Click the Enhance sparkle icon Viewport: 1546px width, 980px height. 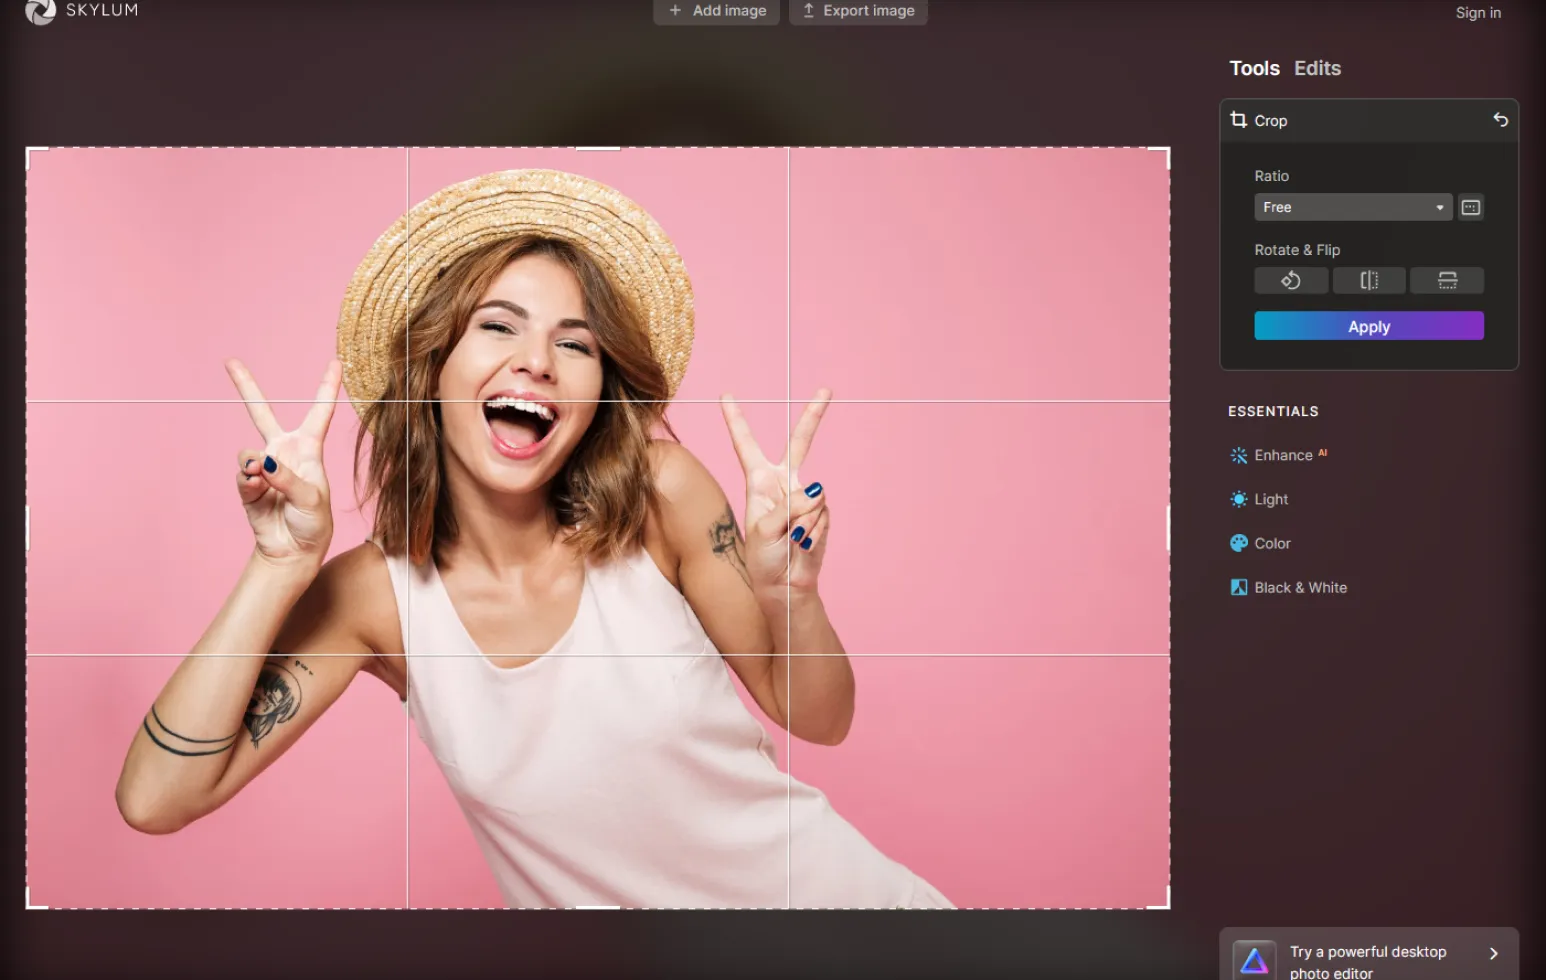1239,455
